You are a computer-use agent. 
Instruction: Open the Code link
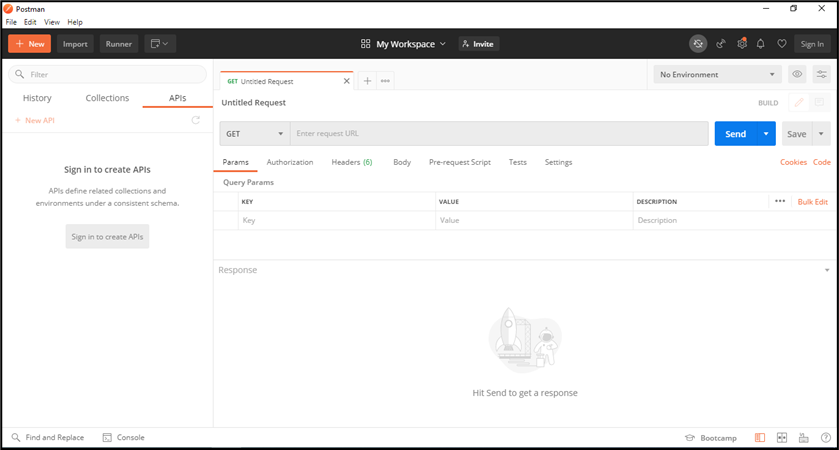tap(821, 162)
